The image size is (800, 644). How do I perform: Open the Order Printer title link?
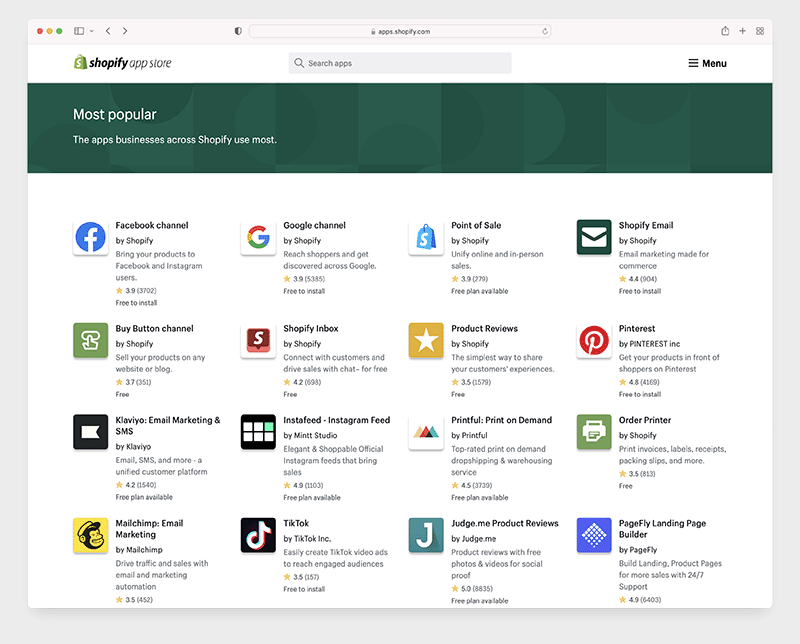(645, 420)
